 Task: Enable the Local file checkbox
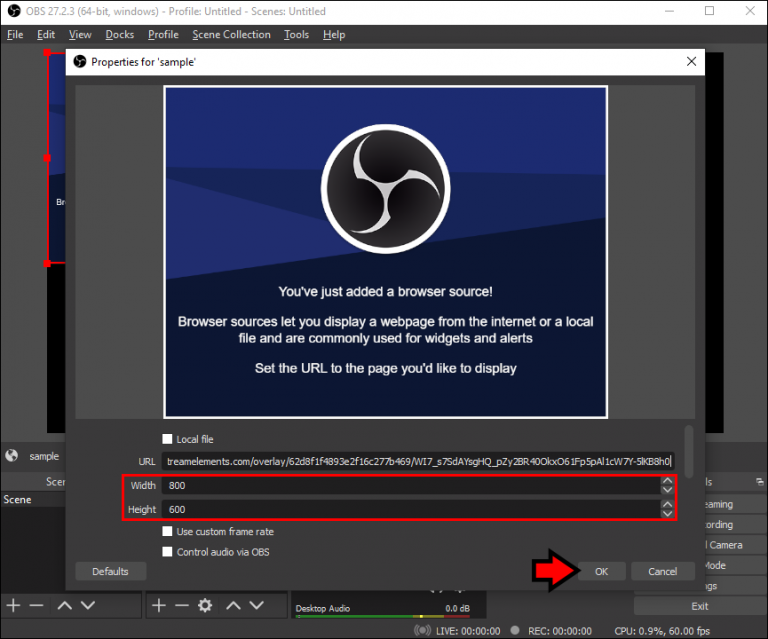click(168, 439)
